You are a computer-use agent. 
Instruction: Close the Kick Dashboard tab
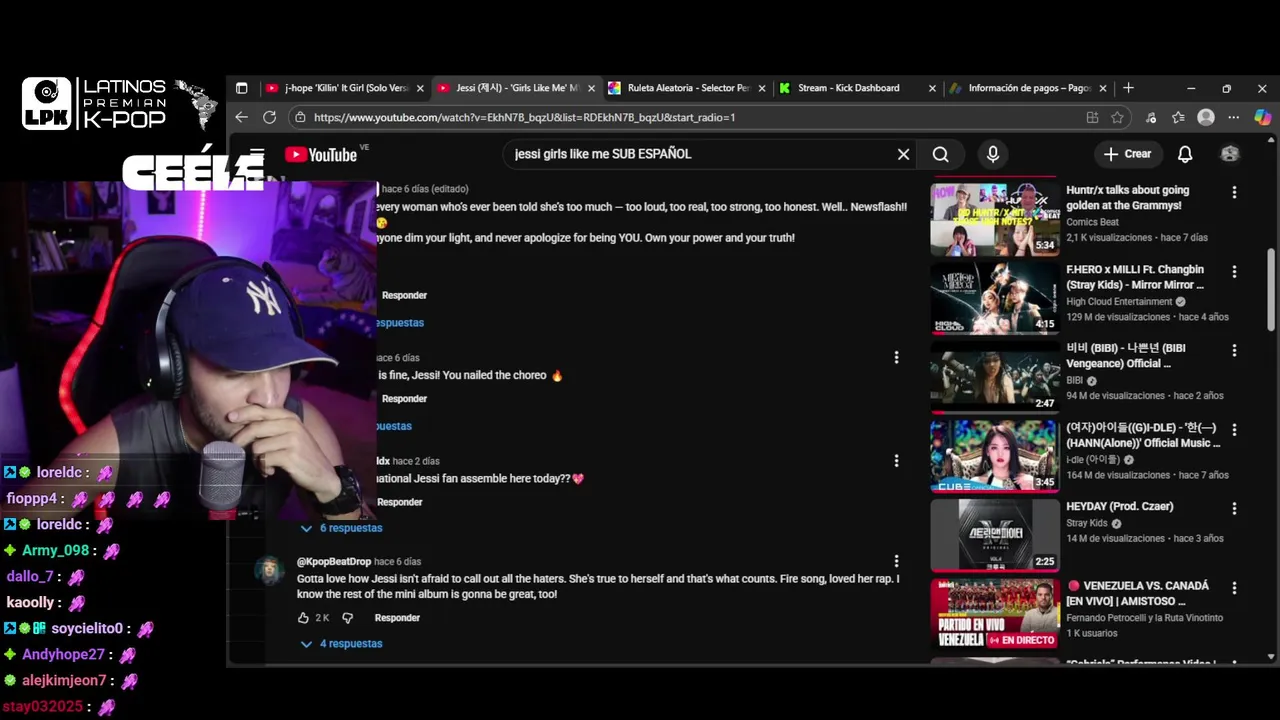pyautogui.click(x=932, y=88)
